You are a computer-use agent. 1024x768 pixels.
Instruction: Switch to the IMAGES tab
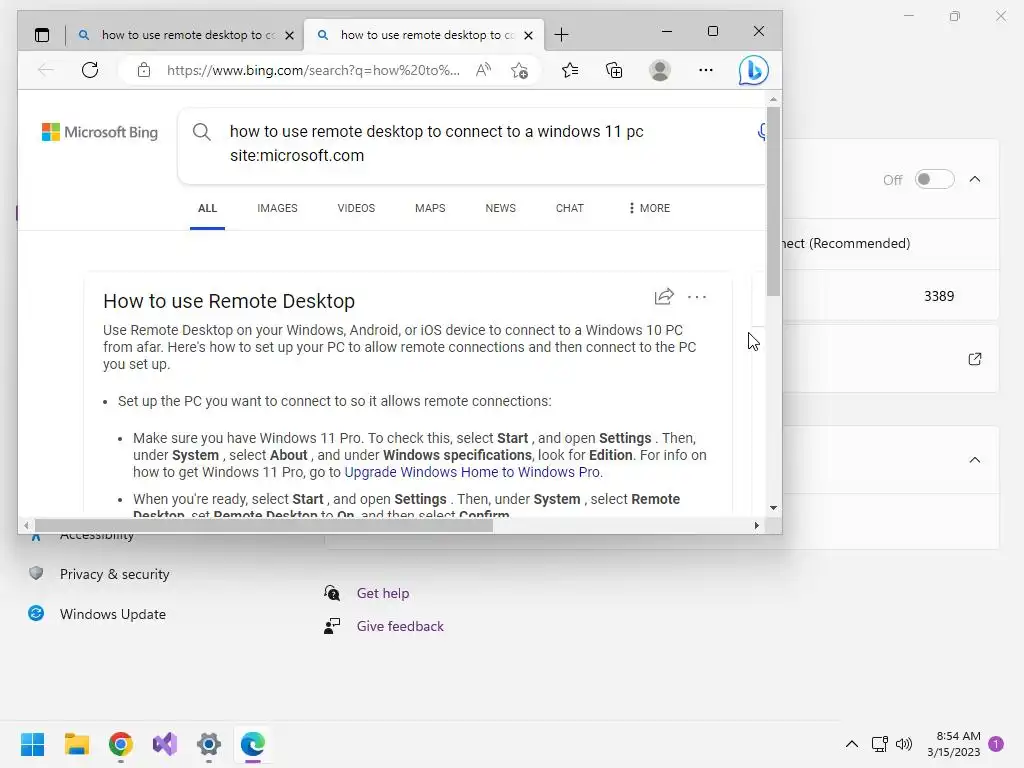(277, 208)
